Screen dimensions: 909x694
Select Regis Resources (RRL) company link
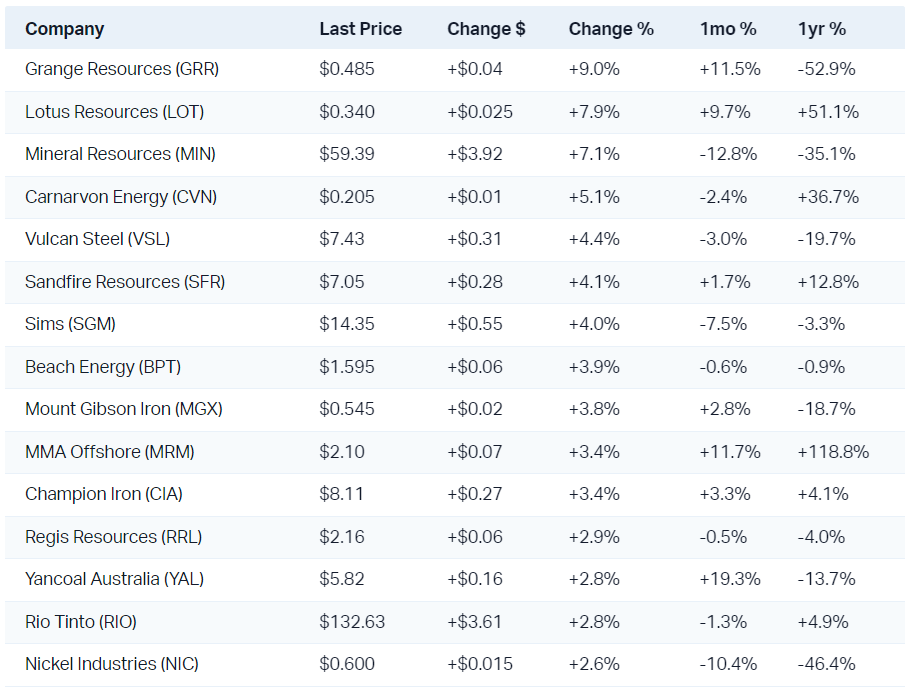[113, 537]
